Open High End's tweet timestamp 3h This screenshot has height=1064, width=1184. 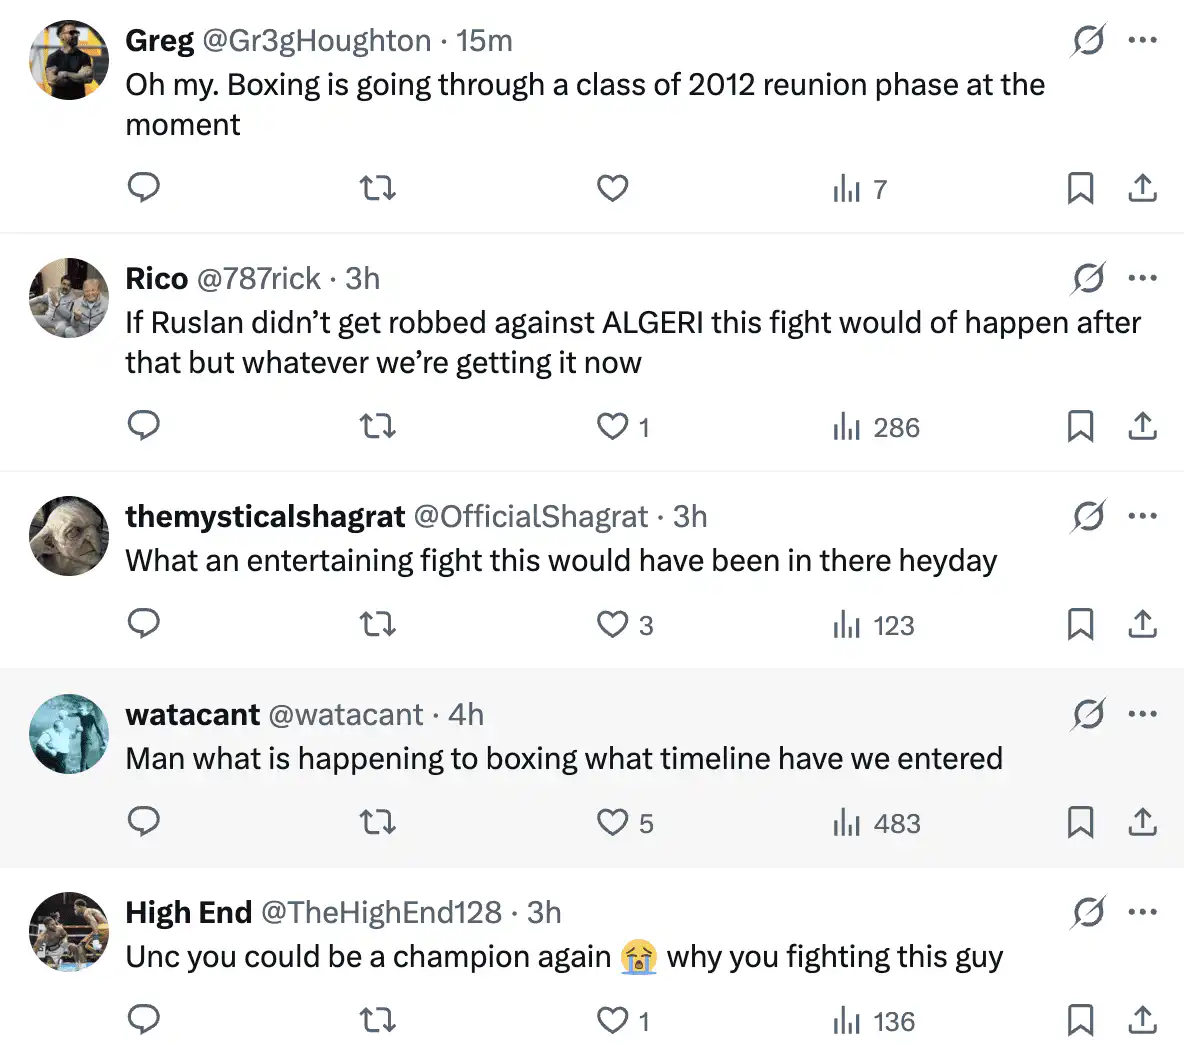point(544,912)
